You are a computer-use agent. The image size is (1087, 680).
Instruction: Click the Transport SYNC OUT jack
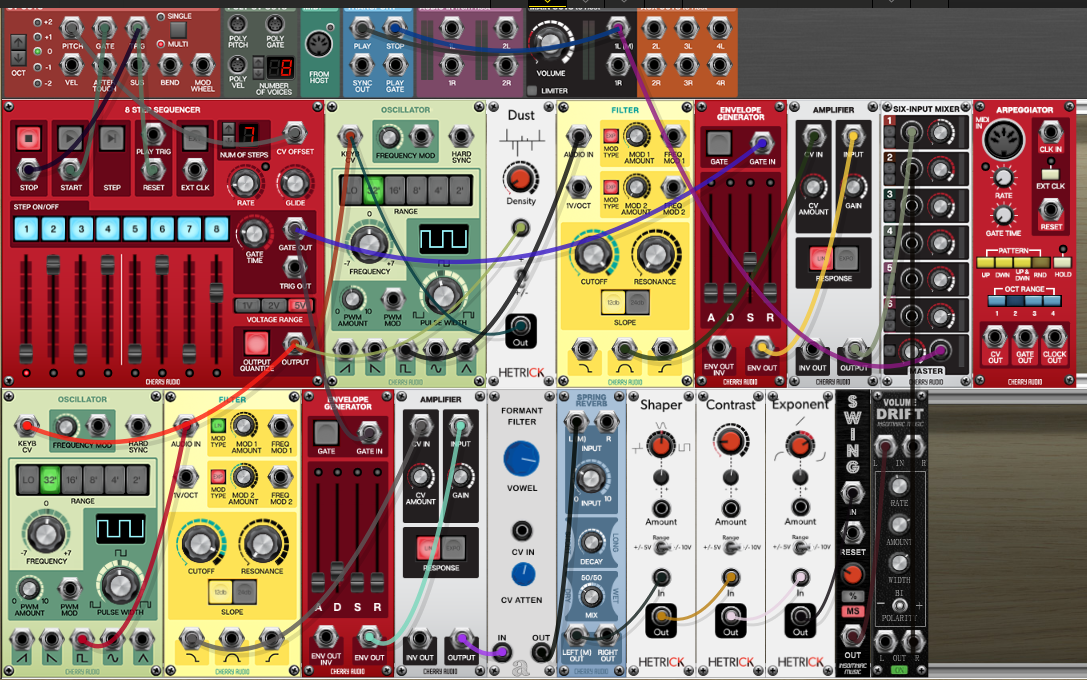(362, 65)
